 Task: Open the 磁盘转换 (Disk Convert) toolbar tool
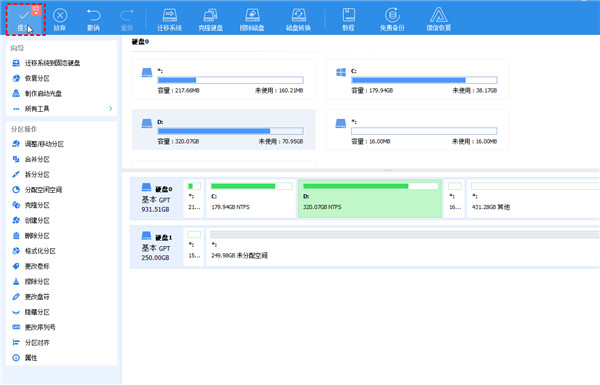click(298, 19)
